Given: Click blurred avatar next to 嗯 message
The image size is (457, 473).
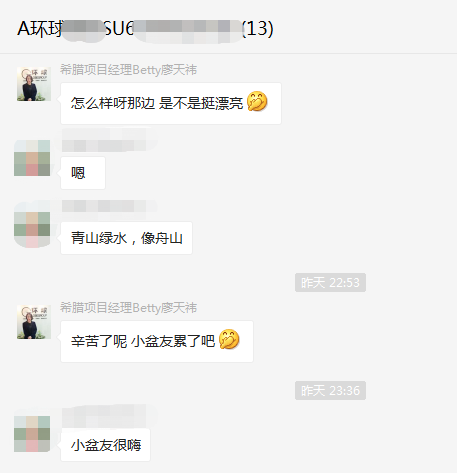Looking at the screenshot, I should 32,158.
